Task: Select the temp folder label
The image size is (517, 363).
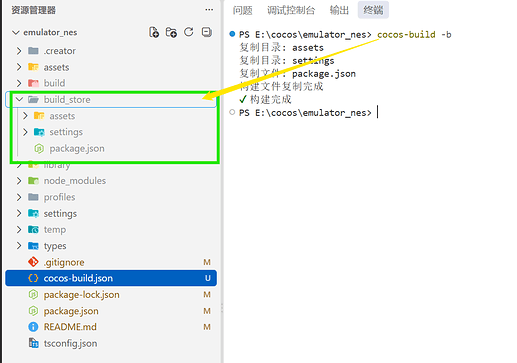Action: click(x=55, y=230)
